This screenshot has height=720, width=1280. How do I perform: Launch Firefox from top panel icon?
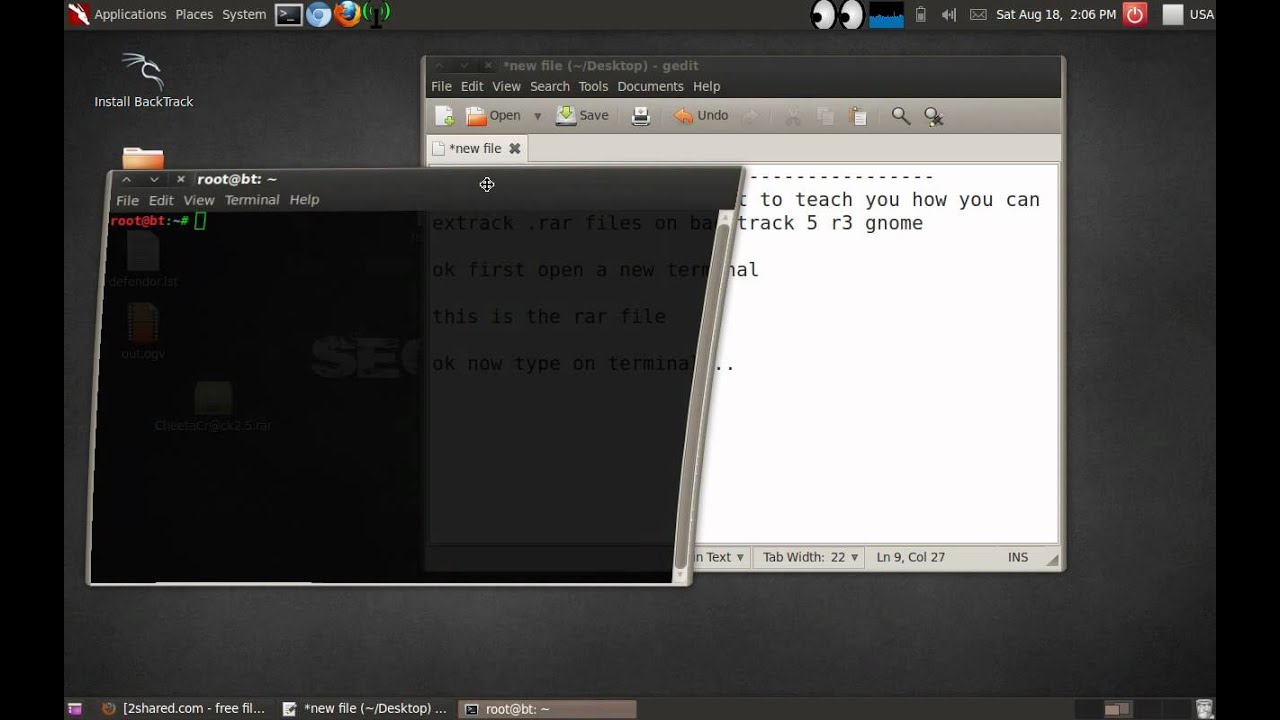coord(347,14)
